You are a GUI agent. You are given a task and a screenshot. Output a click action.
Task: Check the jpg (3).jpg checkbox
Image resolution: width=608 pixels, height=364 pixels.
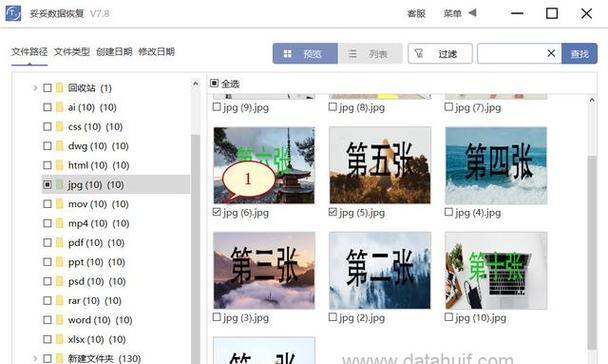pos(217,317)
